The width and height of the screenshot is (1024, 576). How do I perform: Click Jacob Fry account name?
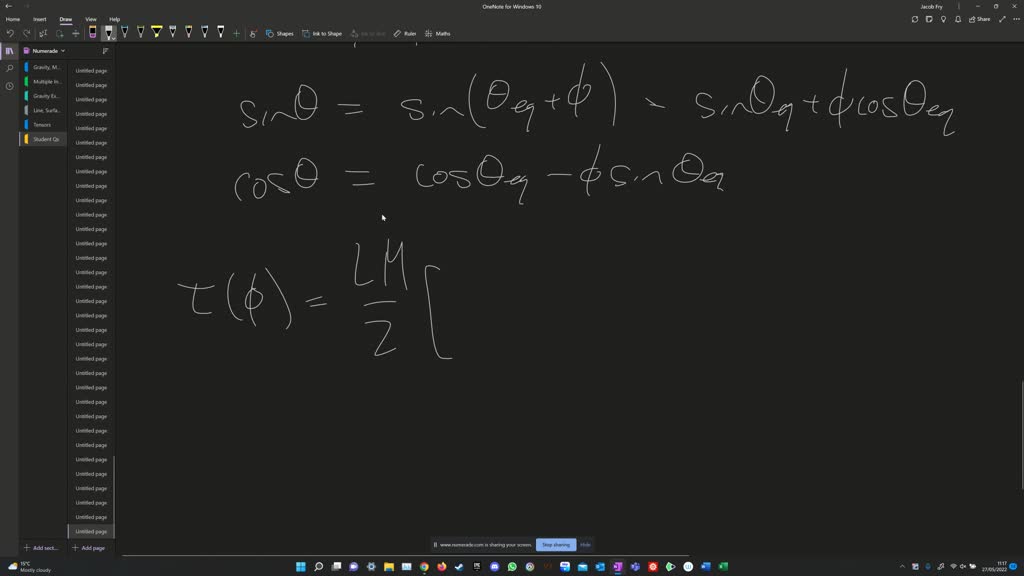click(x=931, y=7)
